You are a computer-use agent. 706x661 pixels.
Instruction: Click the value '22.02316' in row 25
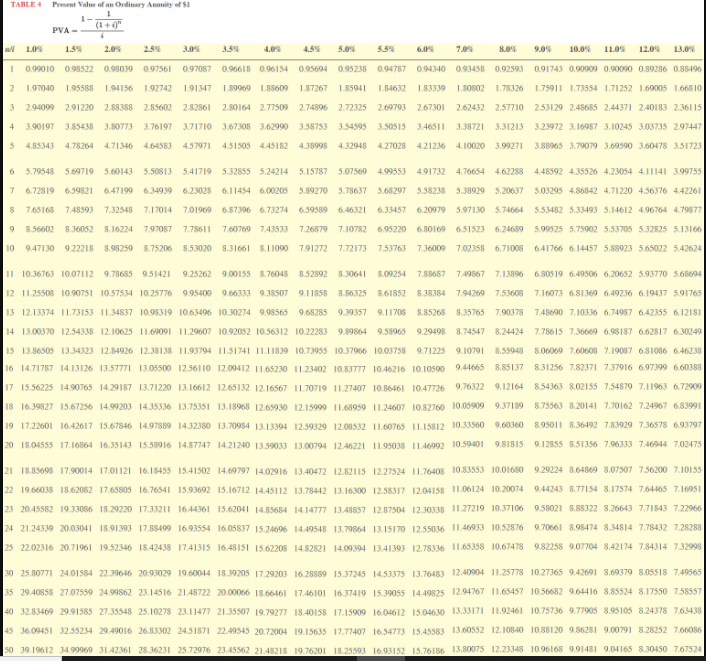click(38, 548)
